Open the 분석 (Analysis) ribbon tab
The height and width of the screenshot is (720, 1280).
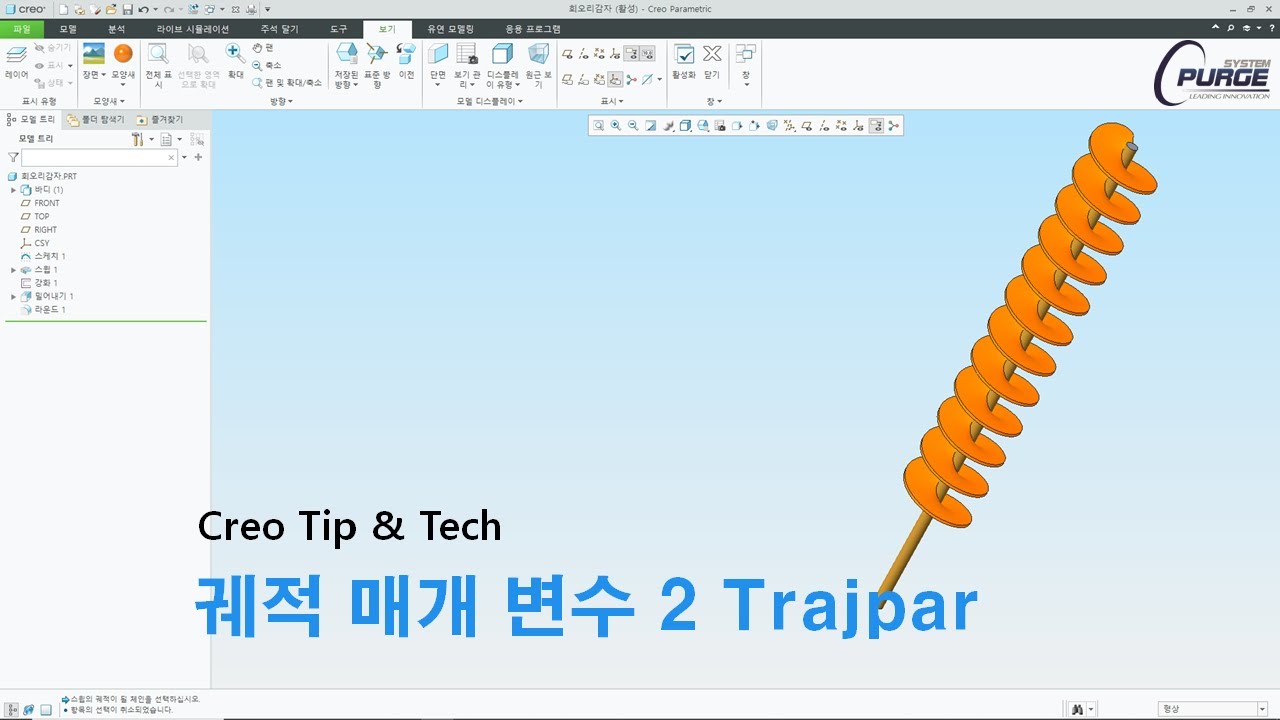(x=117, y=29)
